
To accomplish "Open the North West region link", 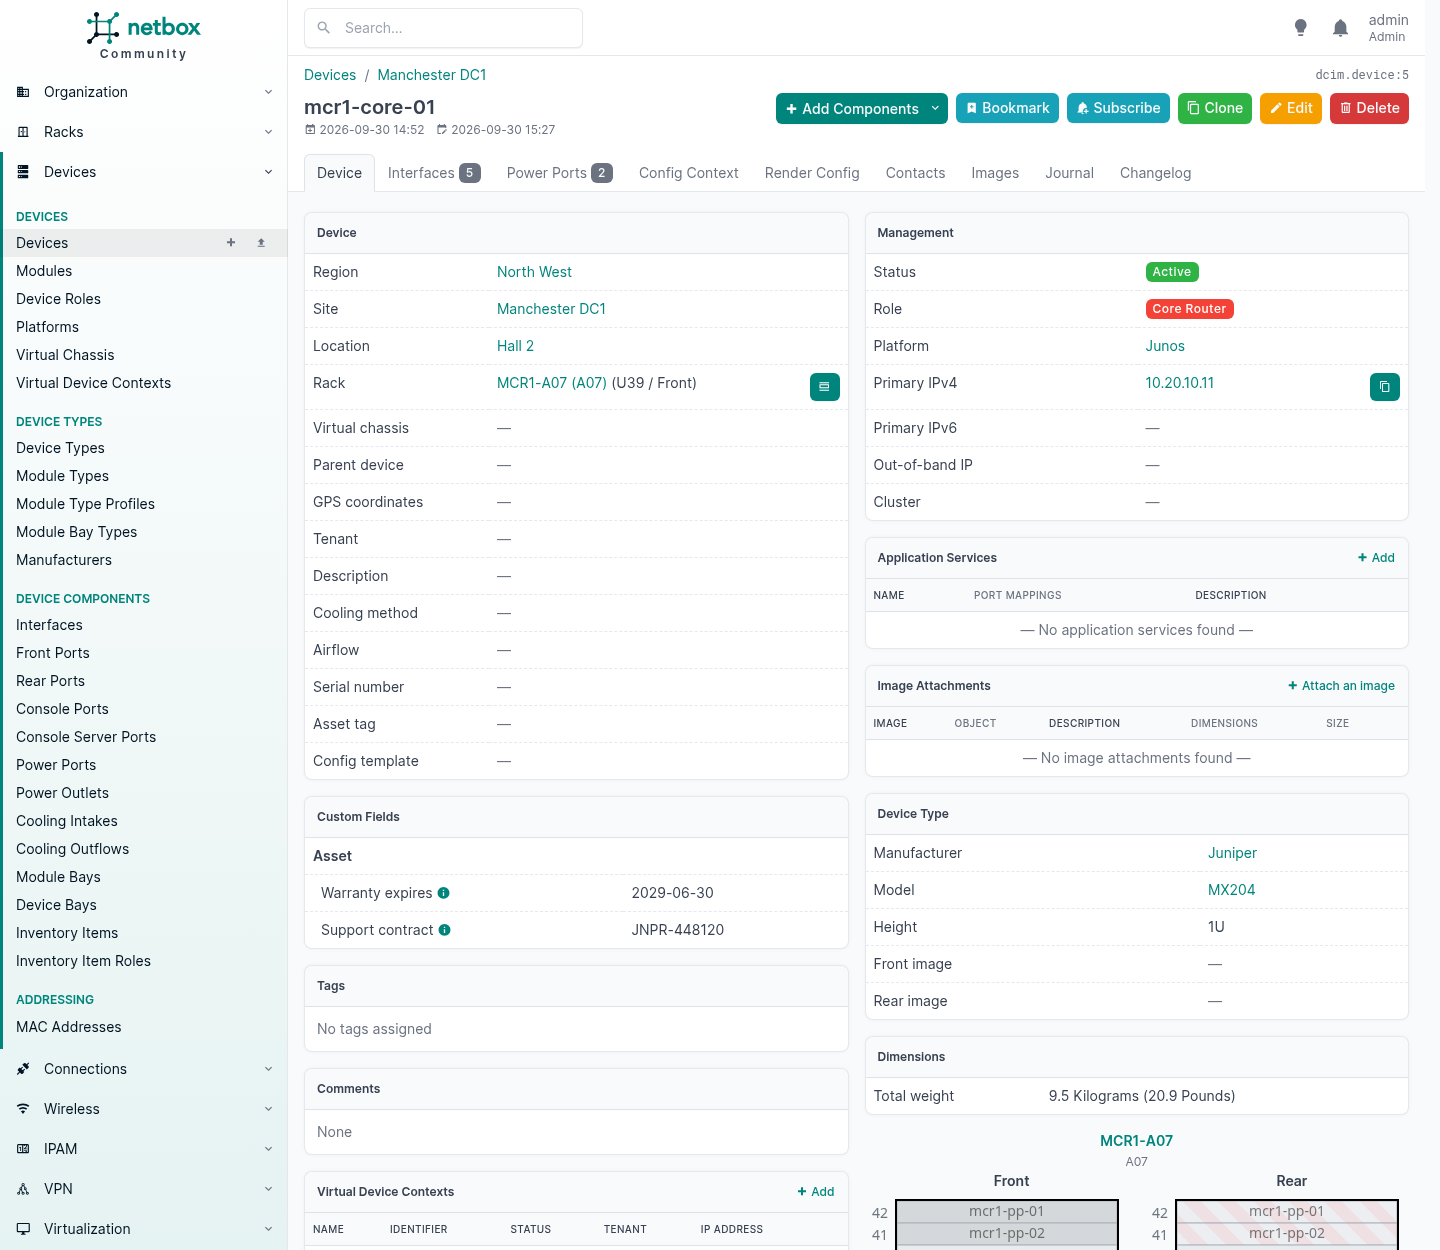I will pyautogui.click(x=534, y=272).
